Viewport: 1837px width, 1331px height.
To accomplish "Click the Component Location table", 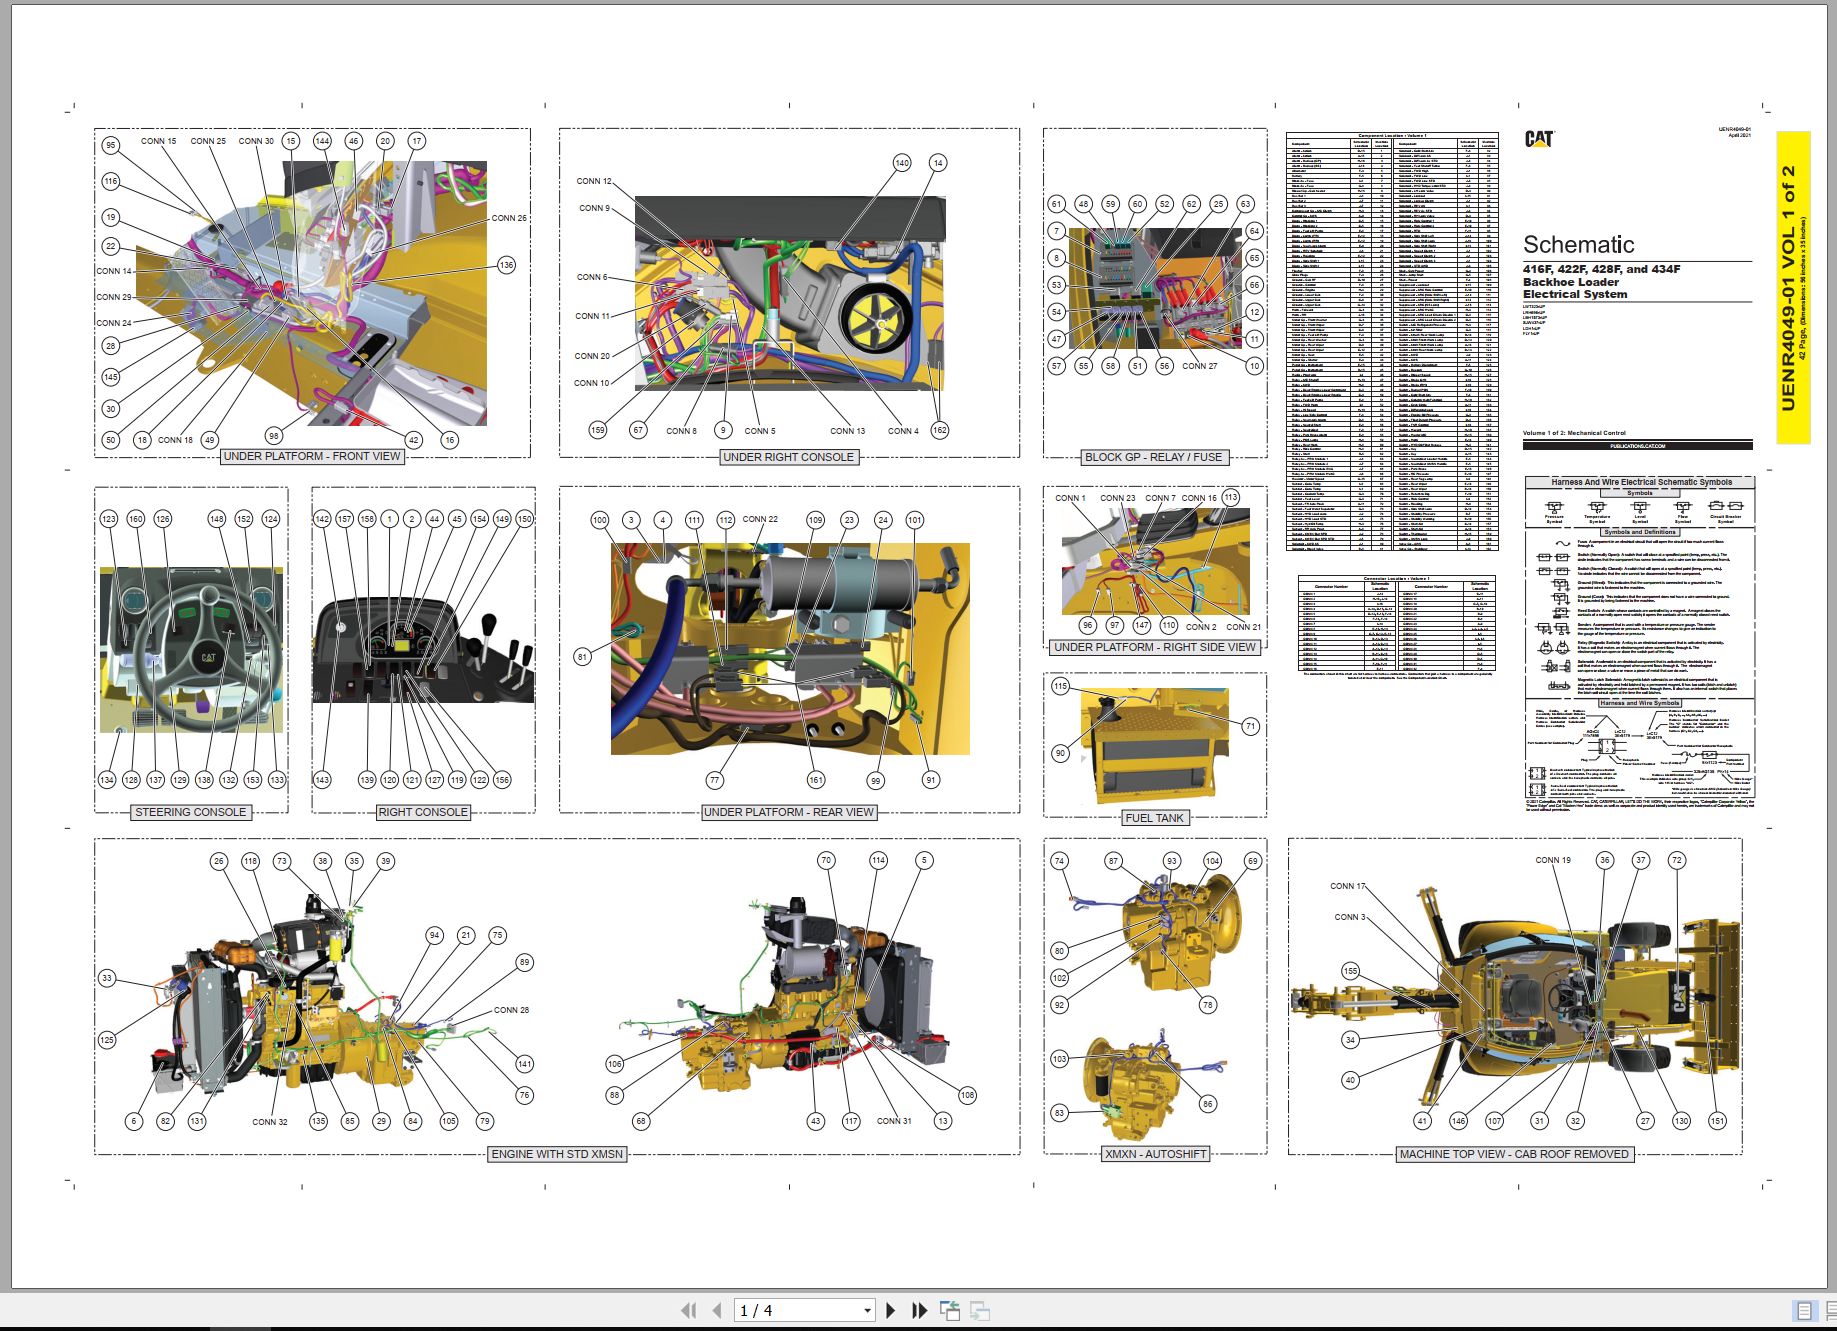I will click(x=1392, y=342).
